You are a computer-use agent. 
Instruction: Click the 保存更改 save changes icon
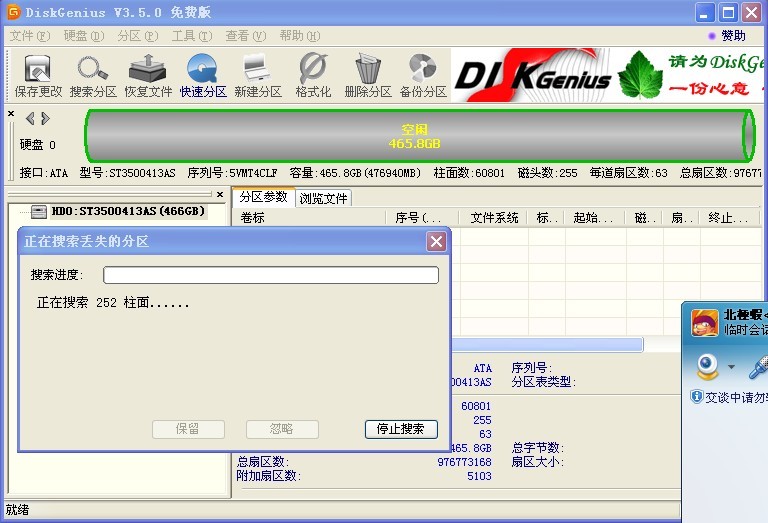(x=38, y=74)
